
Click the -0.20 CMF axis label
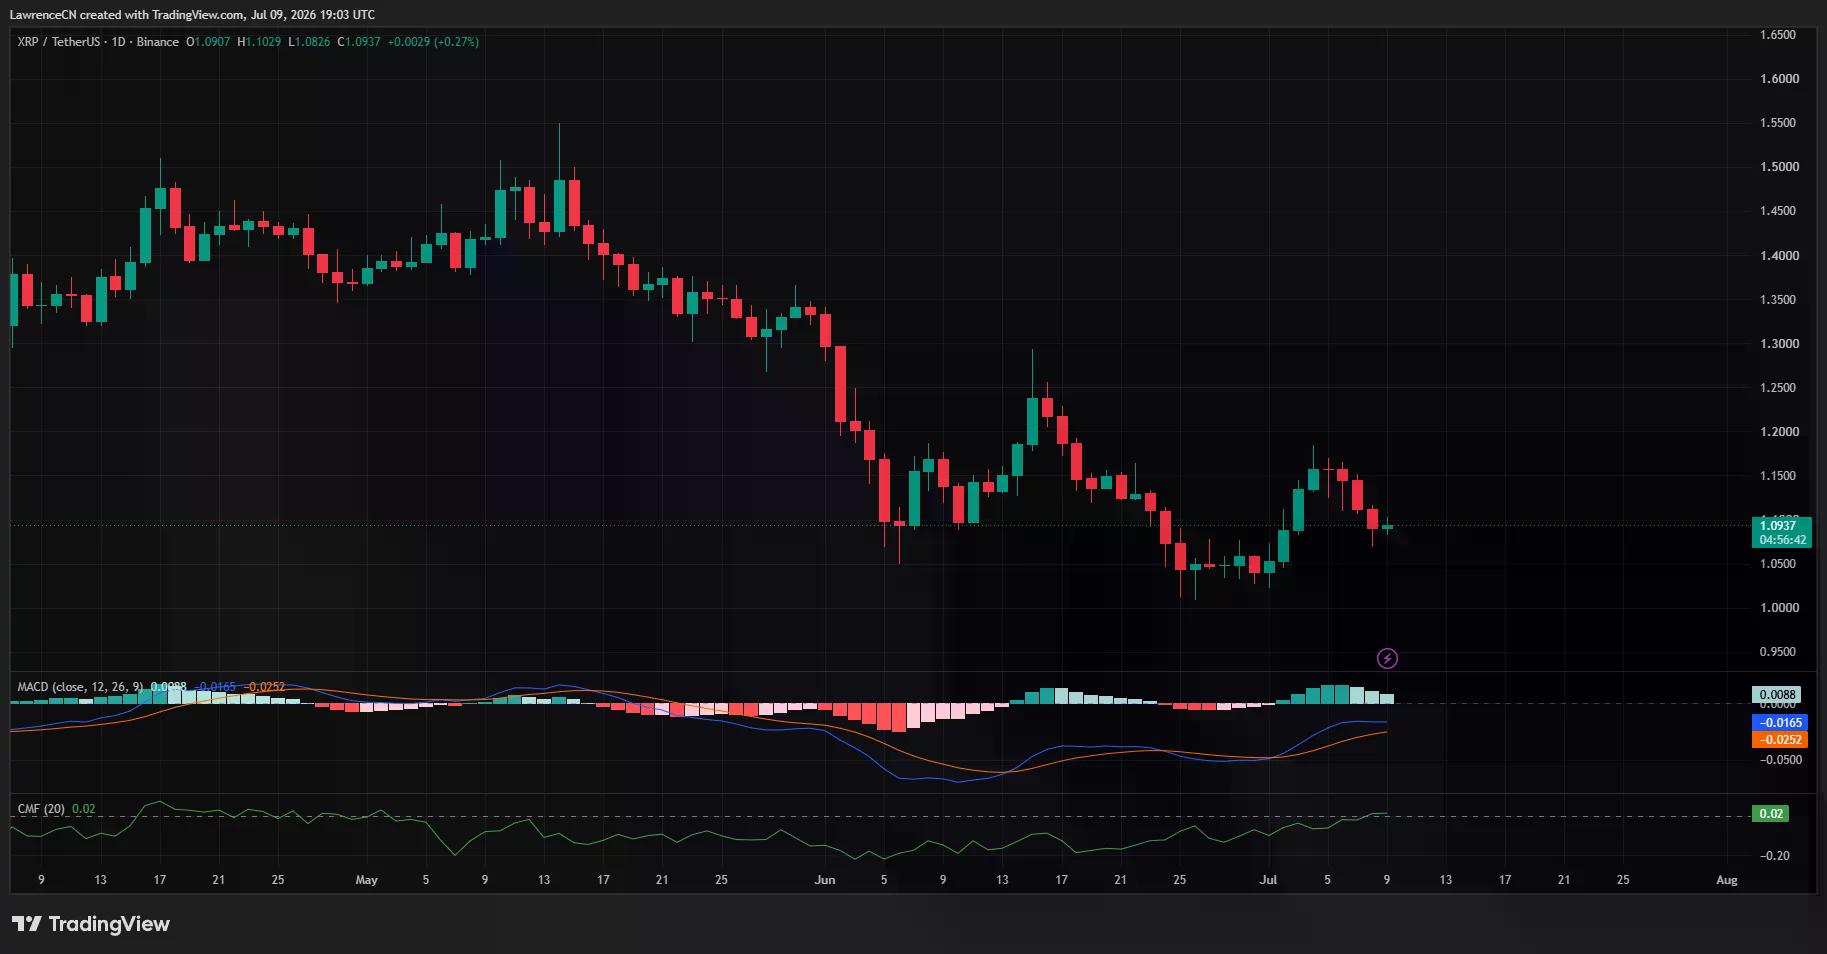tap(1776, 856)
